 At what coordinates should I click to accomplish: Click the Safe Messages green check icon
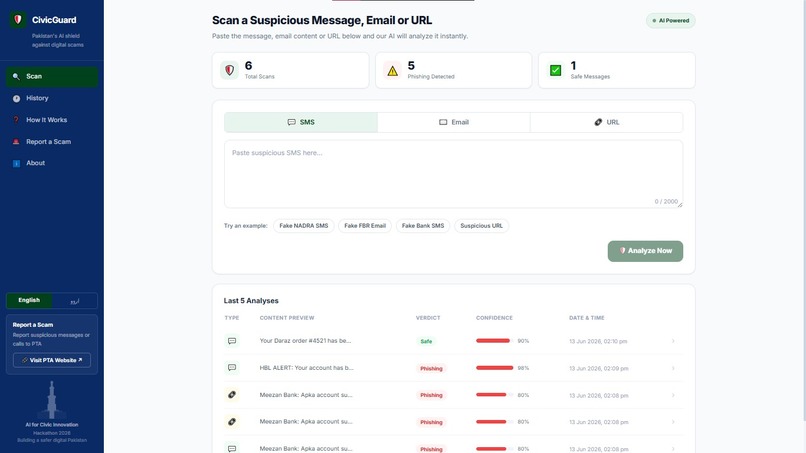coord(556,70)
